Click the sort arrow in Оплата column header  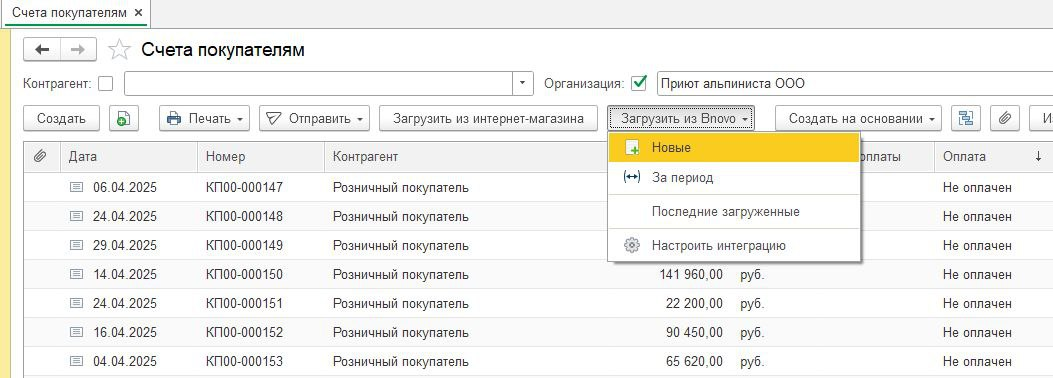point(1038,156)
